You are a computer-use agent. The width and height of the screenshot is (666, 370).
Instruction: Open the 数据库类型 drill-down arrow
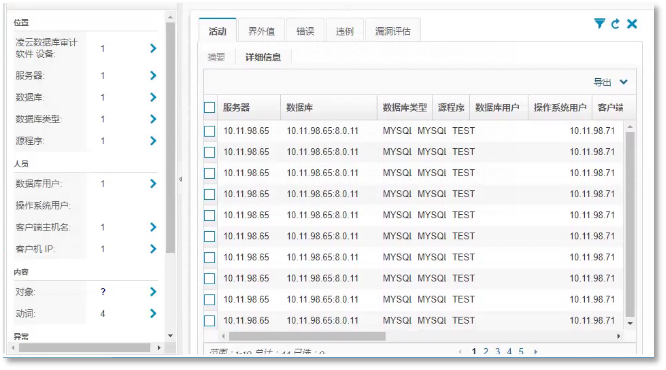click(153, 119)
